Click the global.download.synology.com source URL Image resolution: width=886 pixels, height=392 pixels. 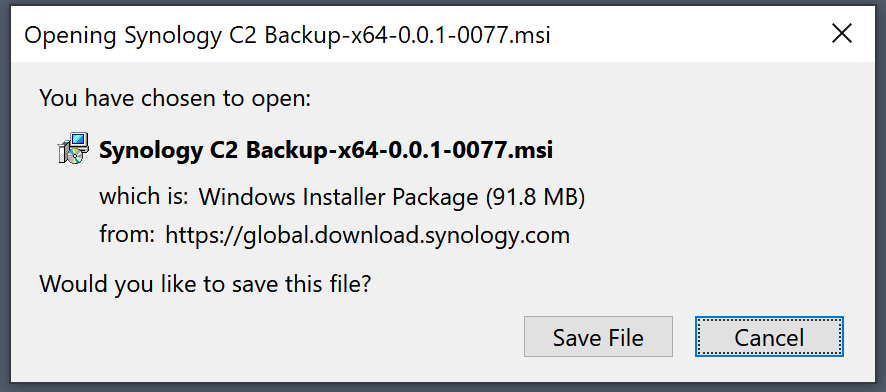[367, 235]
